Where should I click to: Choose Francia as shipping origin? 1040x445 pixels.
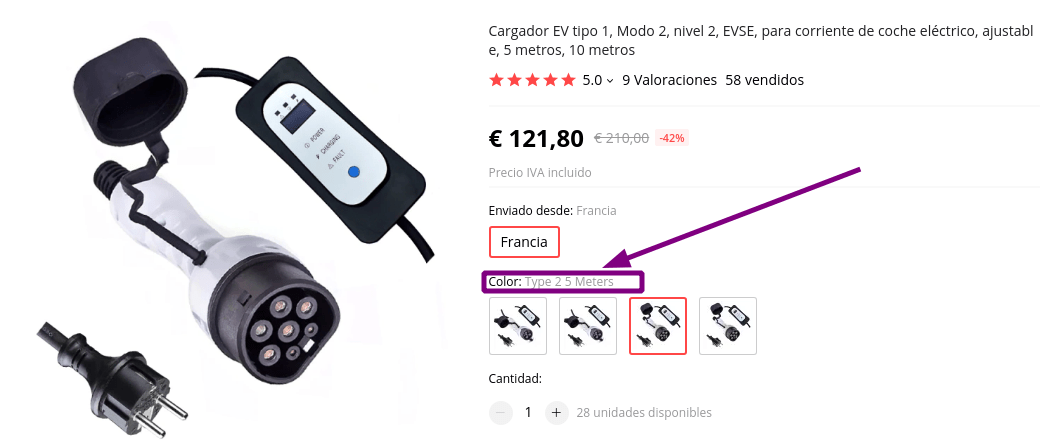[524, 242]
